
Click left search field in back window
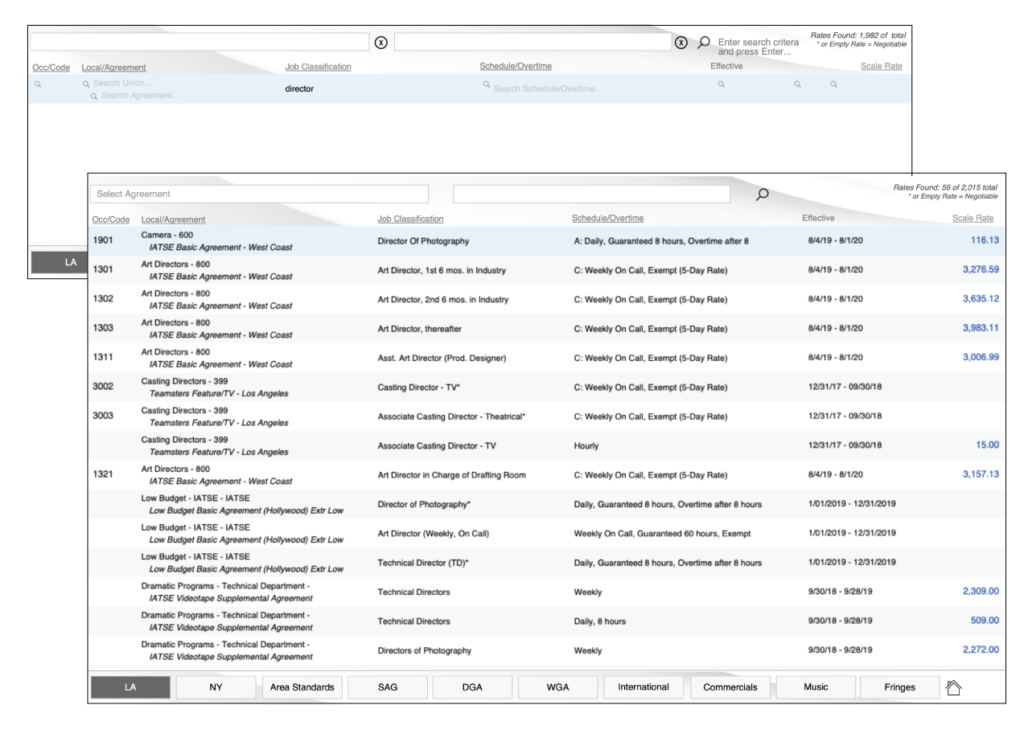point(199,42)
